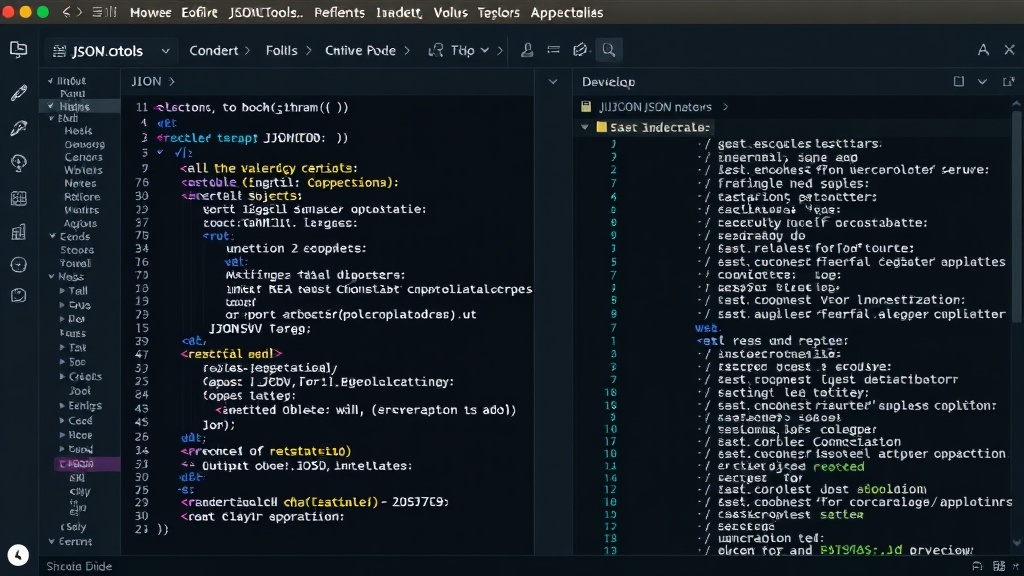
Task: Click the Develop panel title
Action: [x=608, y=82]
